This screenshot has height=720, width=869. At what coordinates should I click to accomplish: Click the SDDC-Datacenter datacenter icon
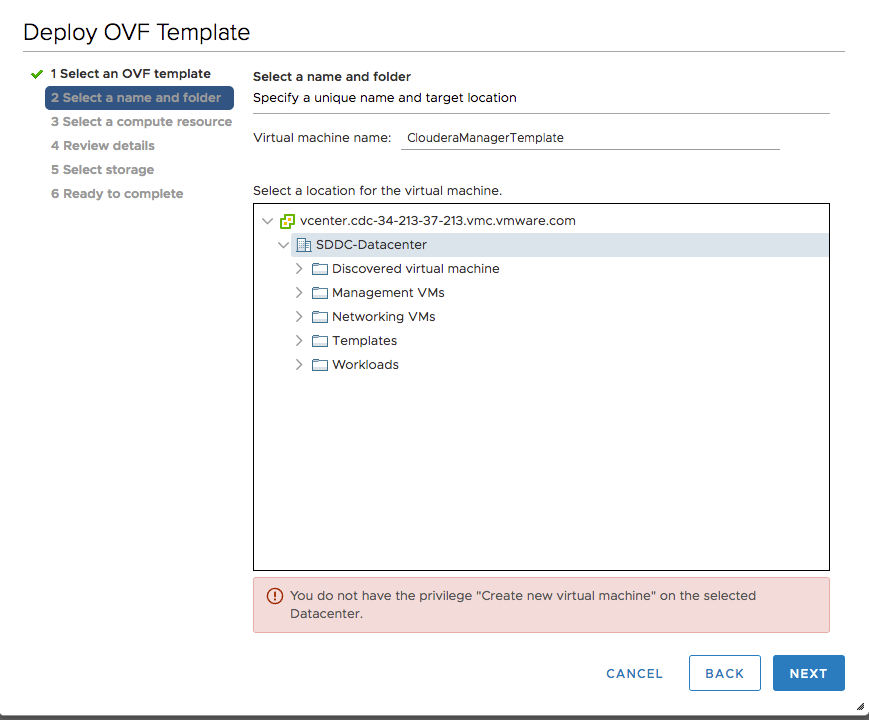(x=304, y=245)
